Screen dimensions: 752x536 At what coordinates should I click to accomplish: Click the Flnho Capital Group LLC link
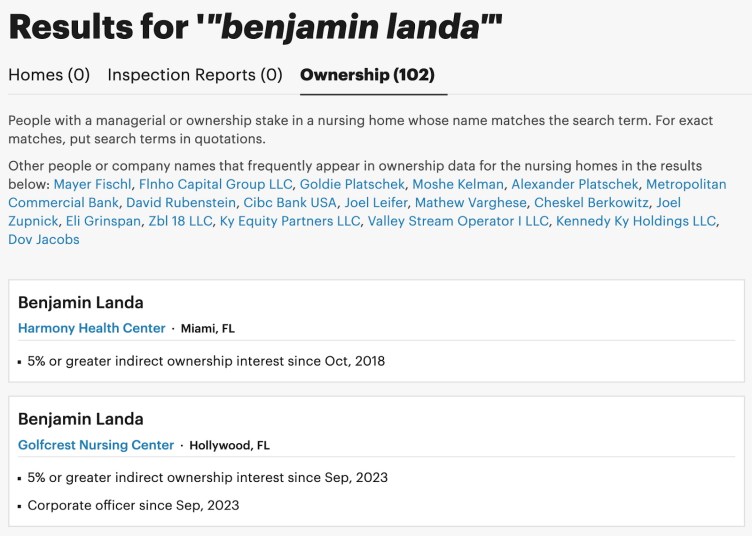click(x=216, y=184)
